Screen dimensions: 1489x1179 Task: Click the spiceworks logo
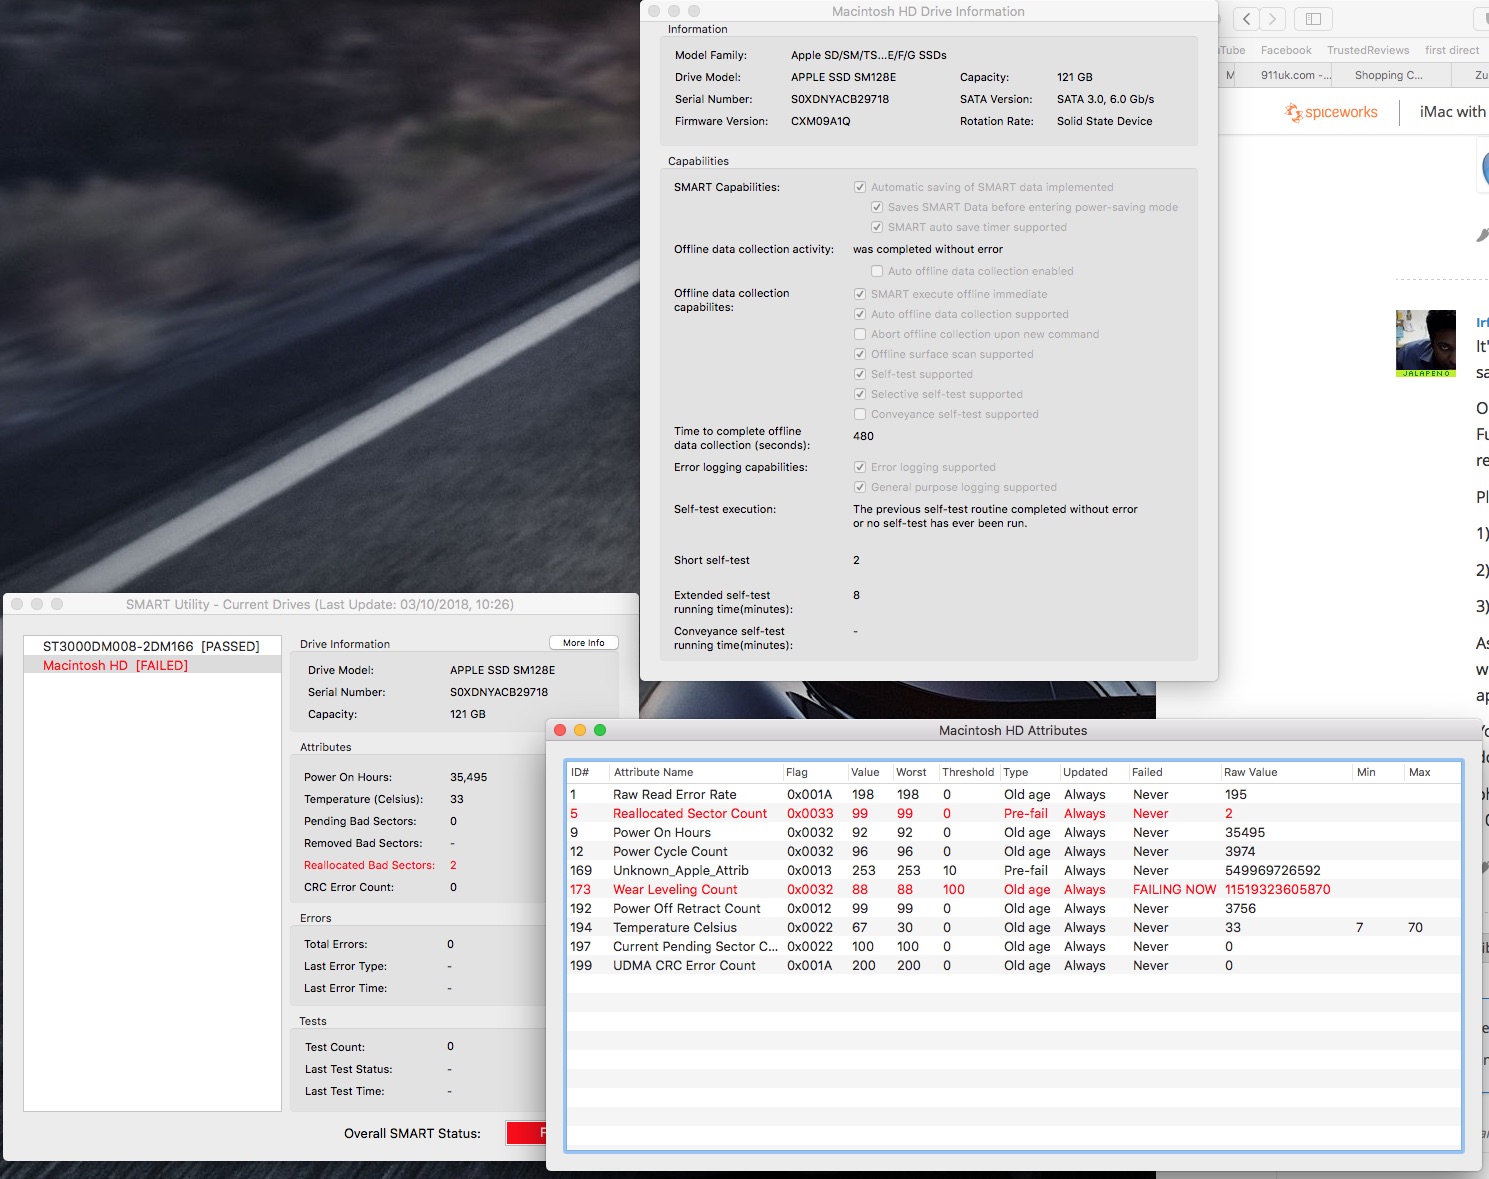point(1331,112)
